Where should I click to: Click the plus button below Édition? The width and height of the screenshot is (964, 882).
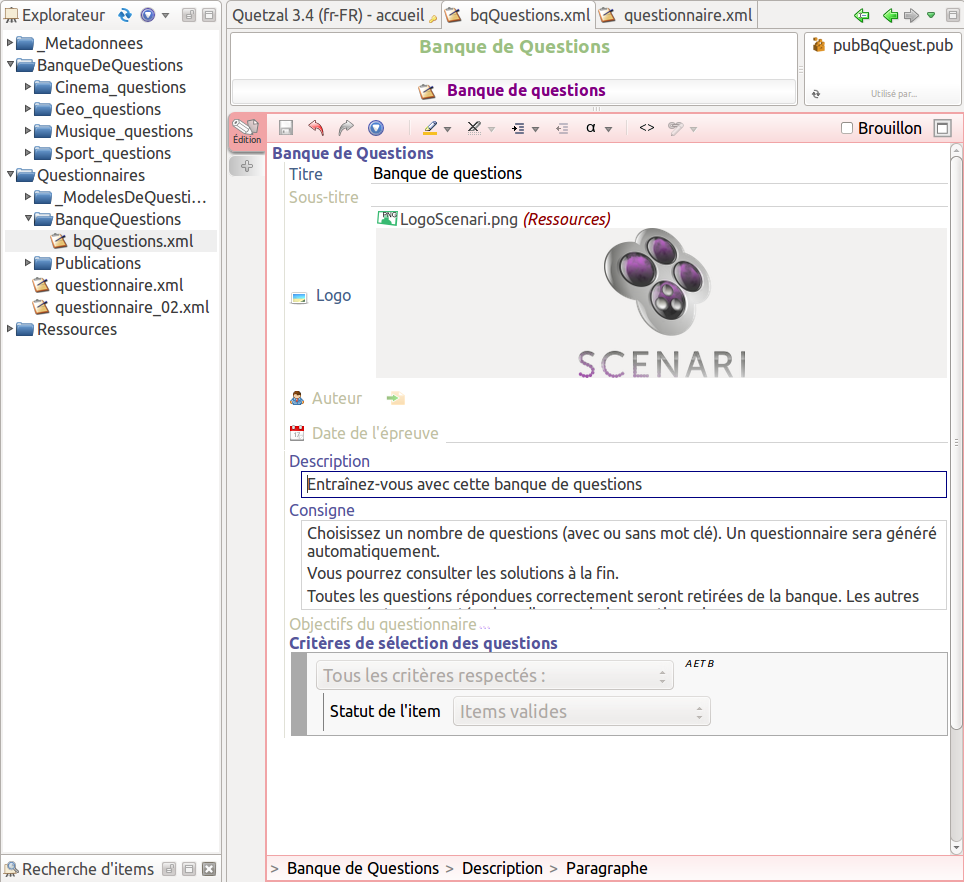[x=247, y=166]
